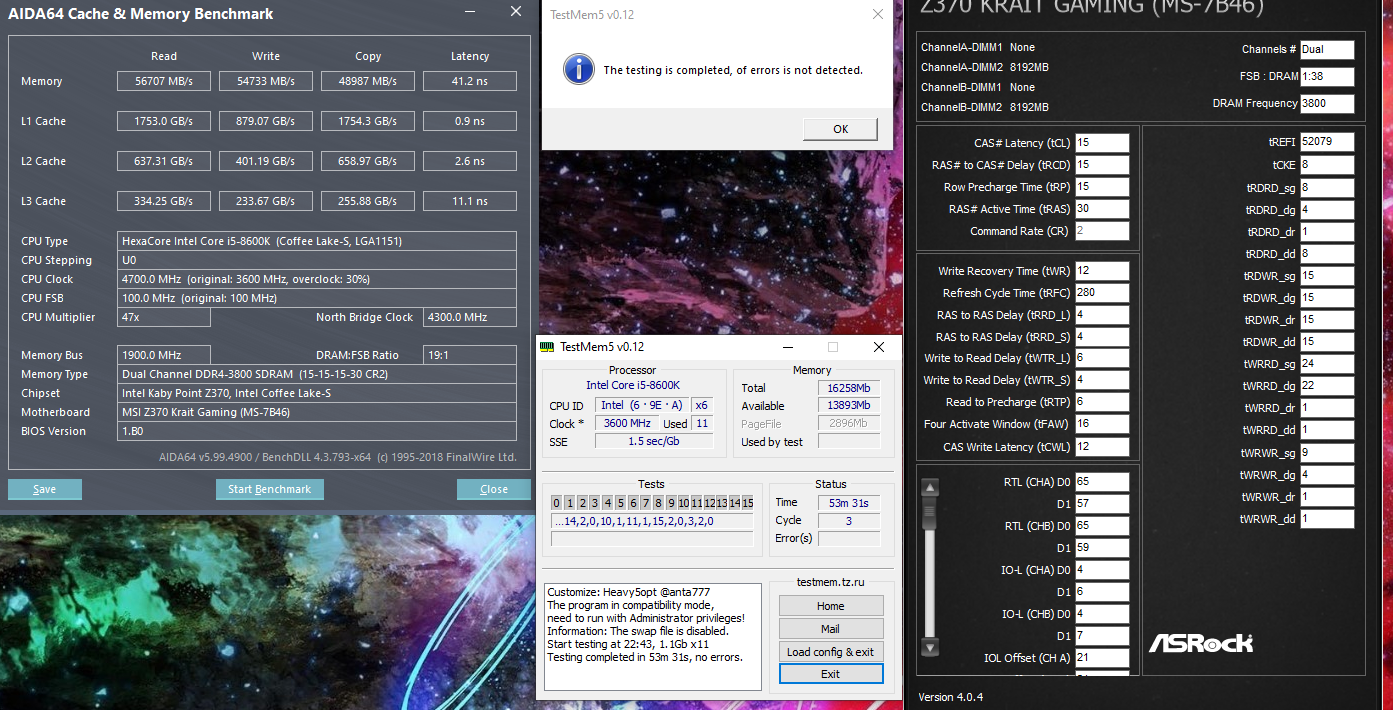
Task: Click the tCKE value field
Action: (1327, 164)
